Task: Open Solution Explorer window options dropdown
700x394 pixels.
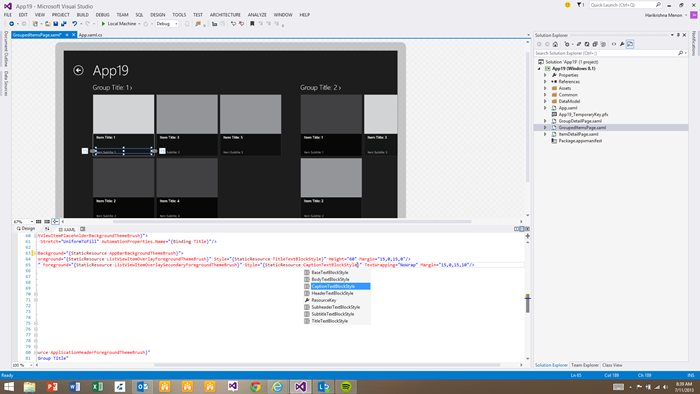Action: click(672, 35)
